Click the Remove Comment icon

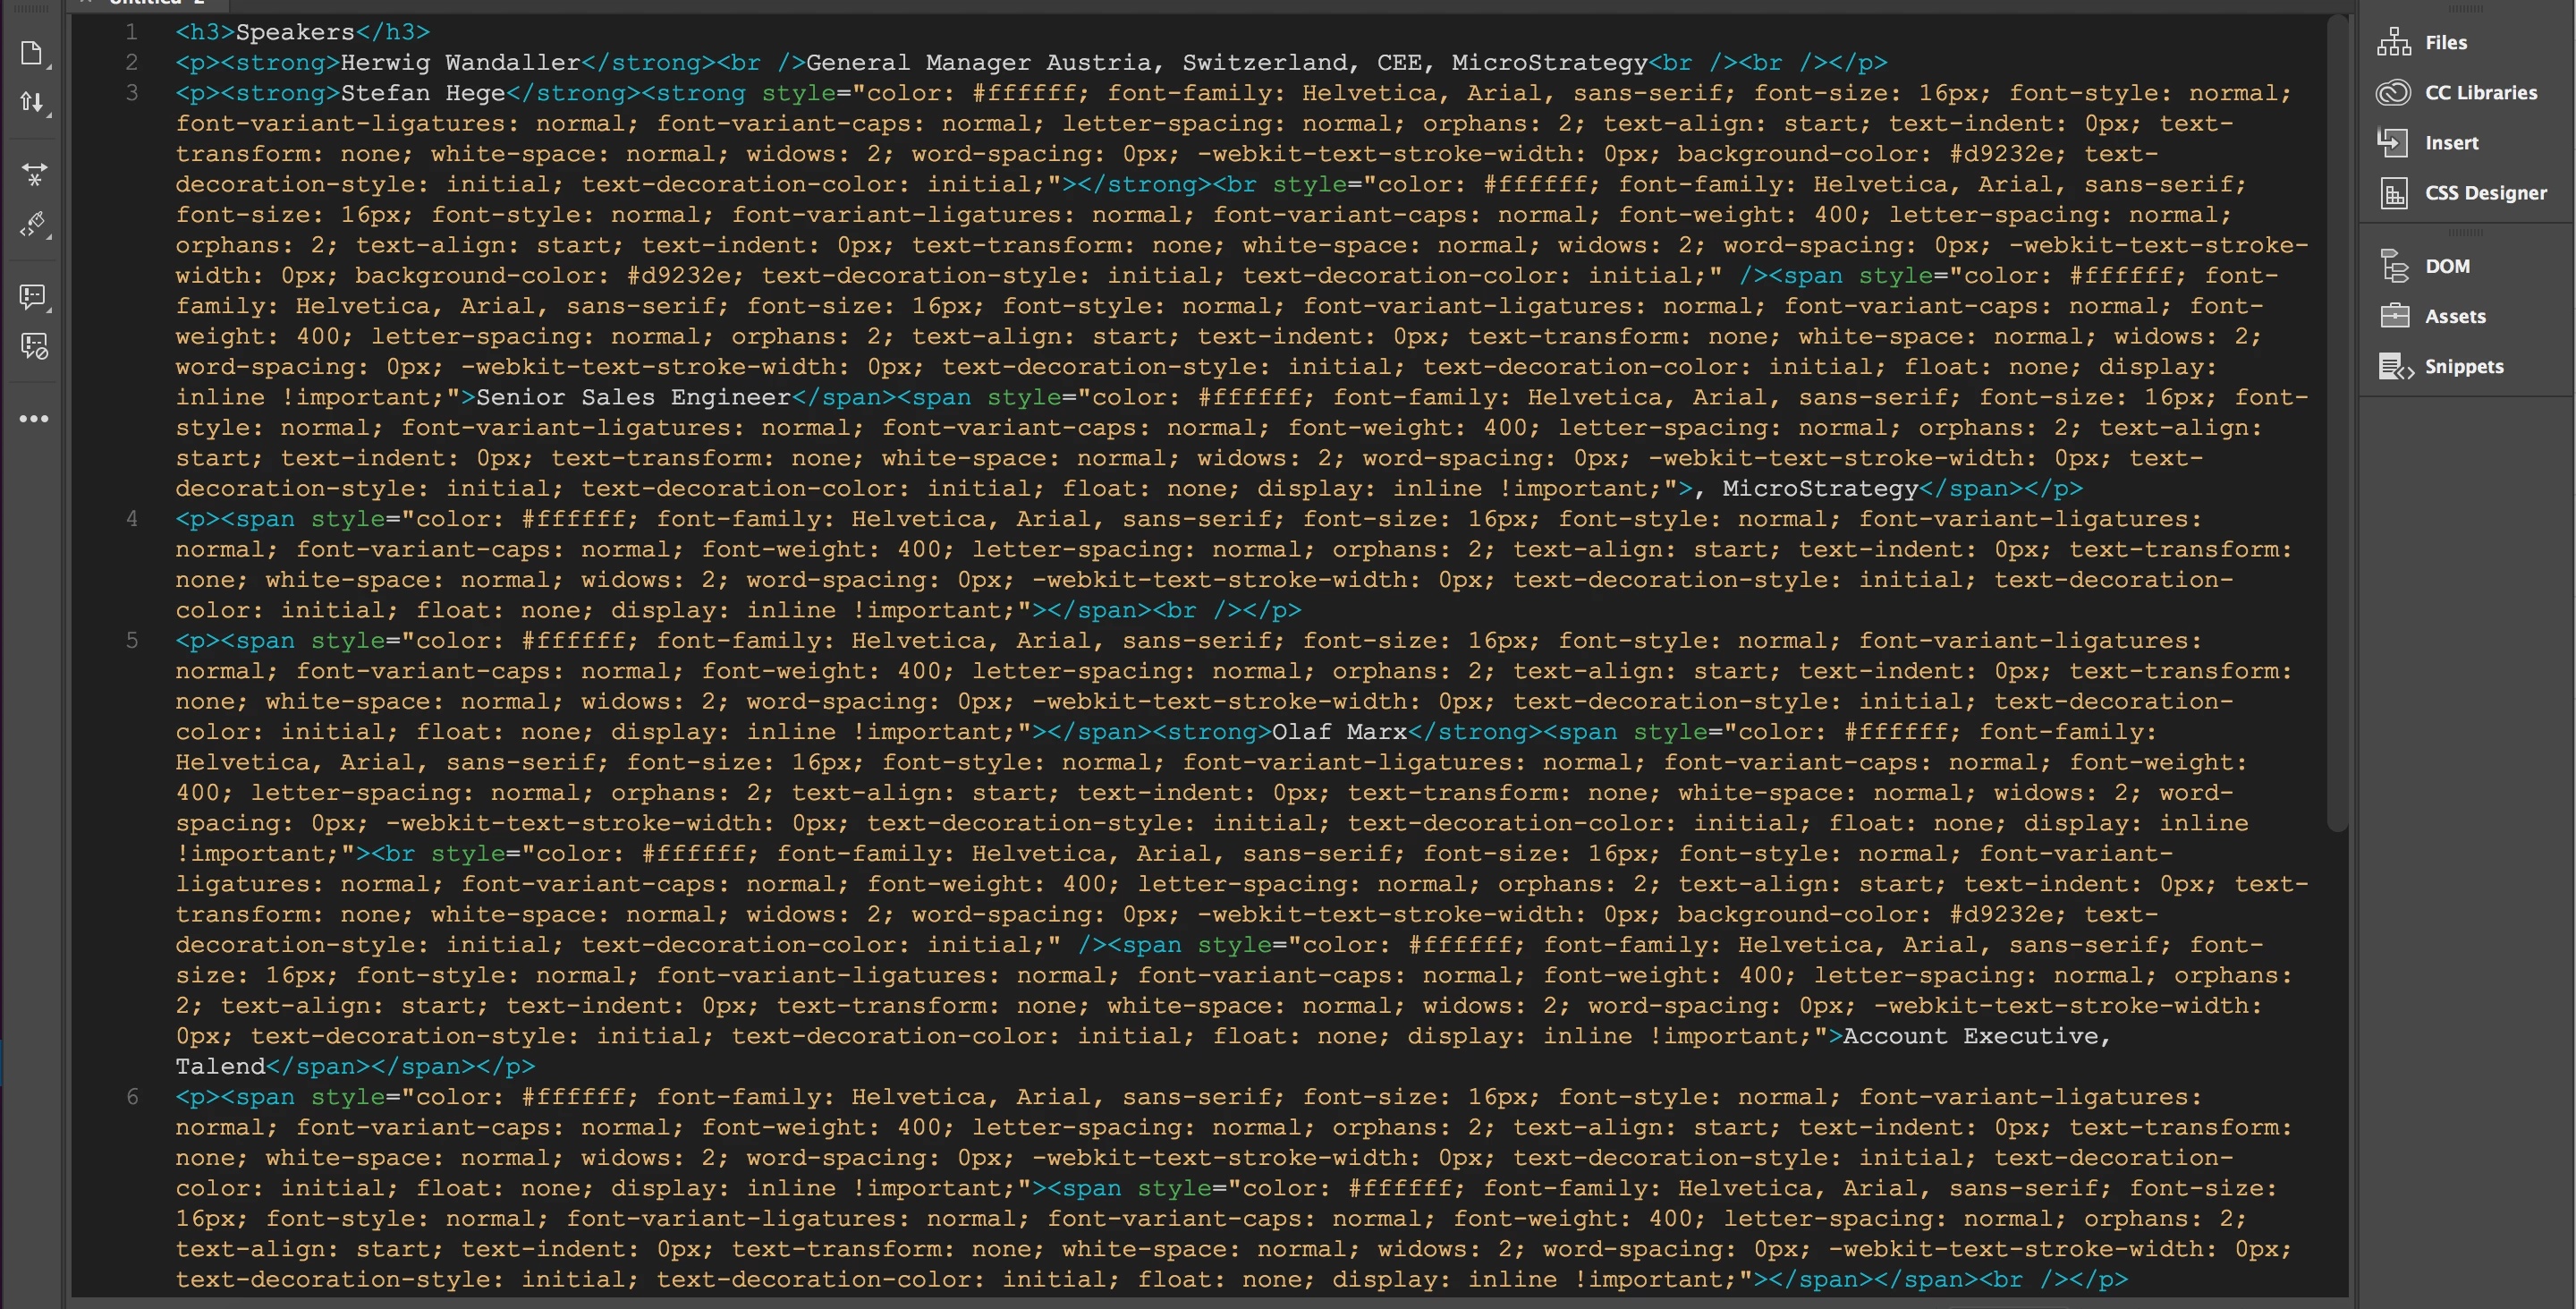point(34,346)
